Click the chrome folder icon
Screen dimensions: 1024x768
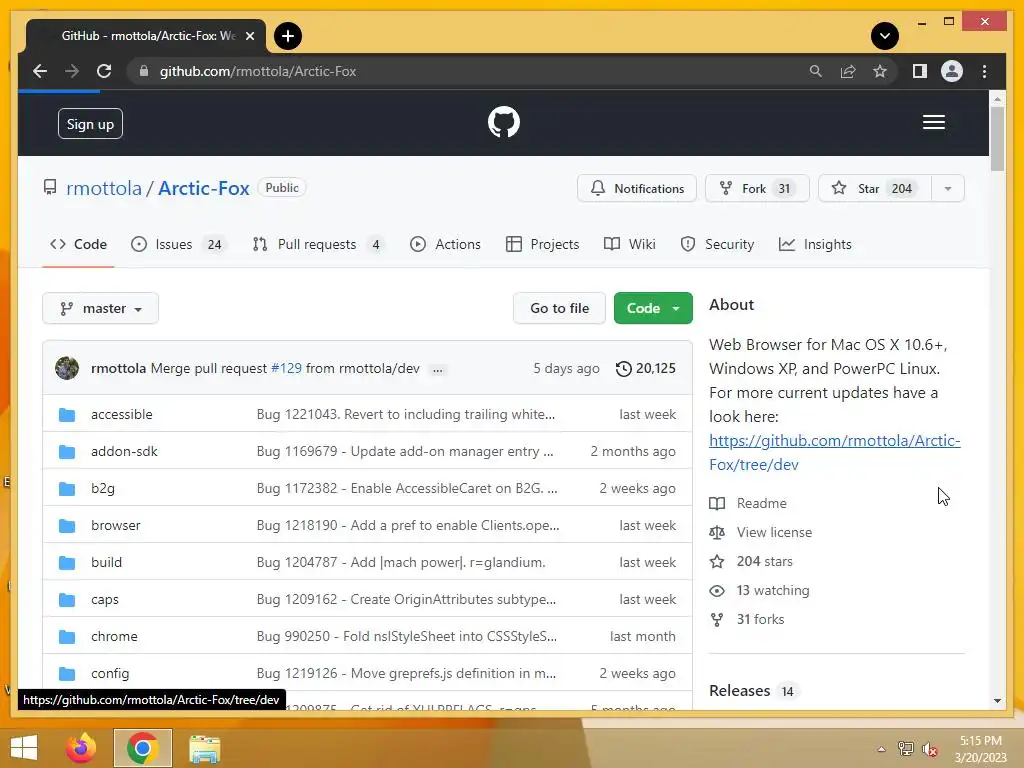67,637
